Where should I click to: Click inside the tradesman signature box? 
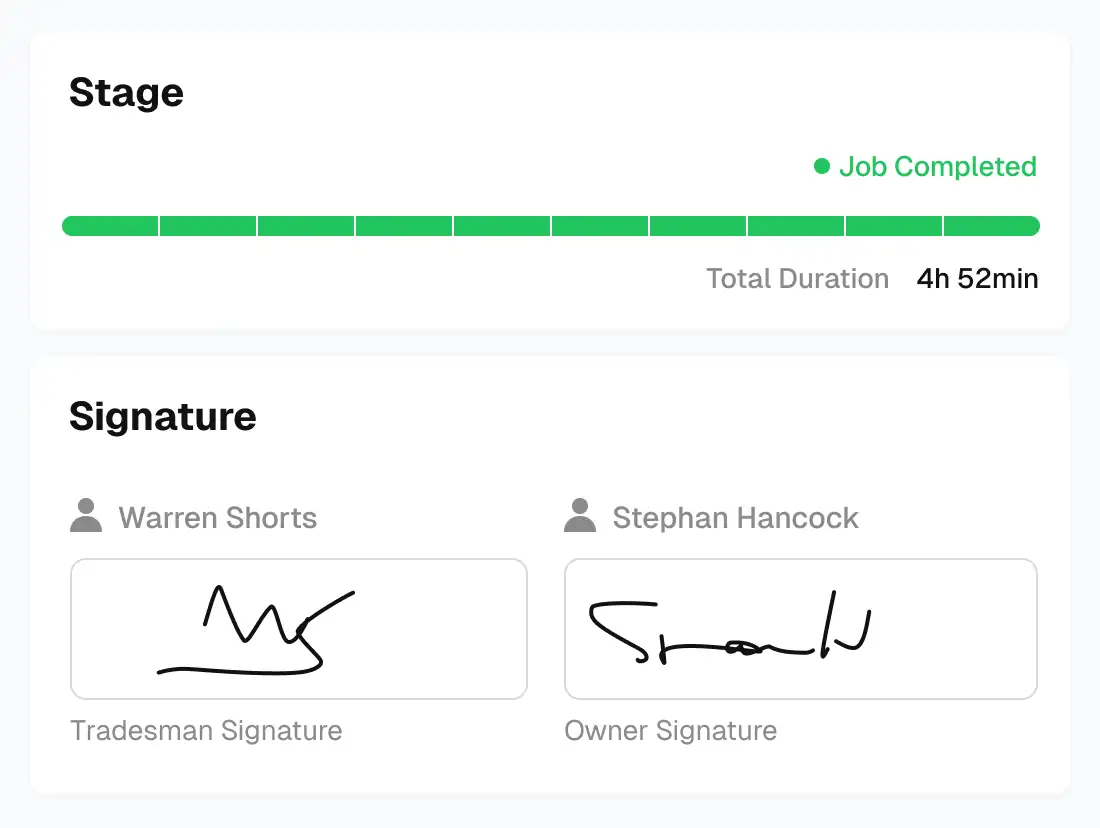298,628
